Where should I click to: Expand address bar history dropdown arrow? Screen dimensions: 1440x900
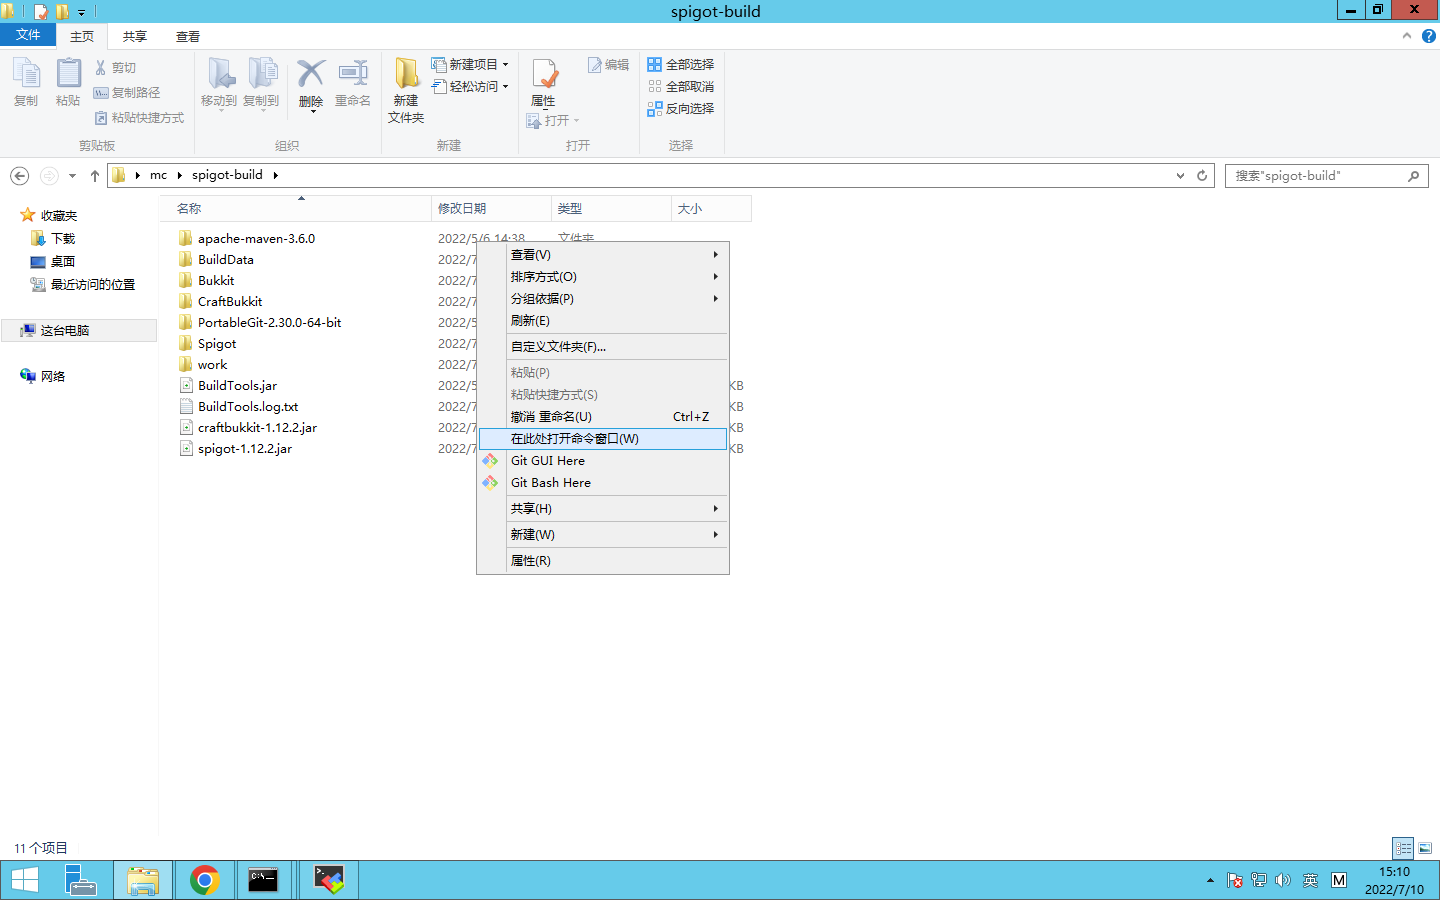click(x=1180, y=175)
